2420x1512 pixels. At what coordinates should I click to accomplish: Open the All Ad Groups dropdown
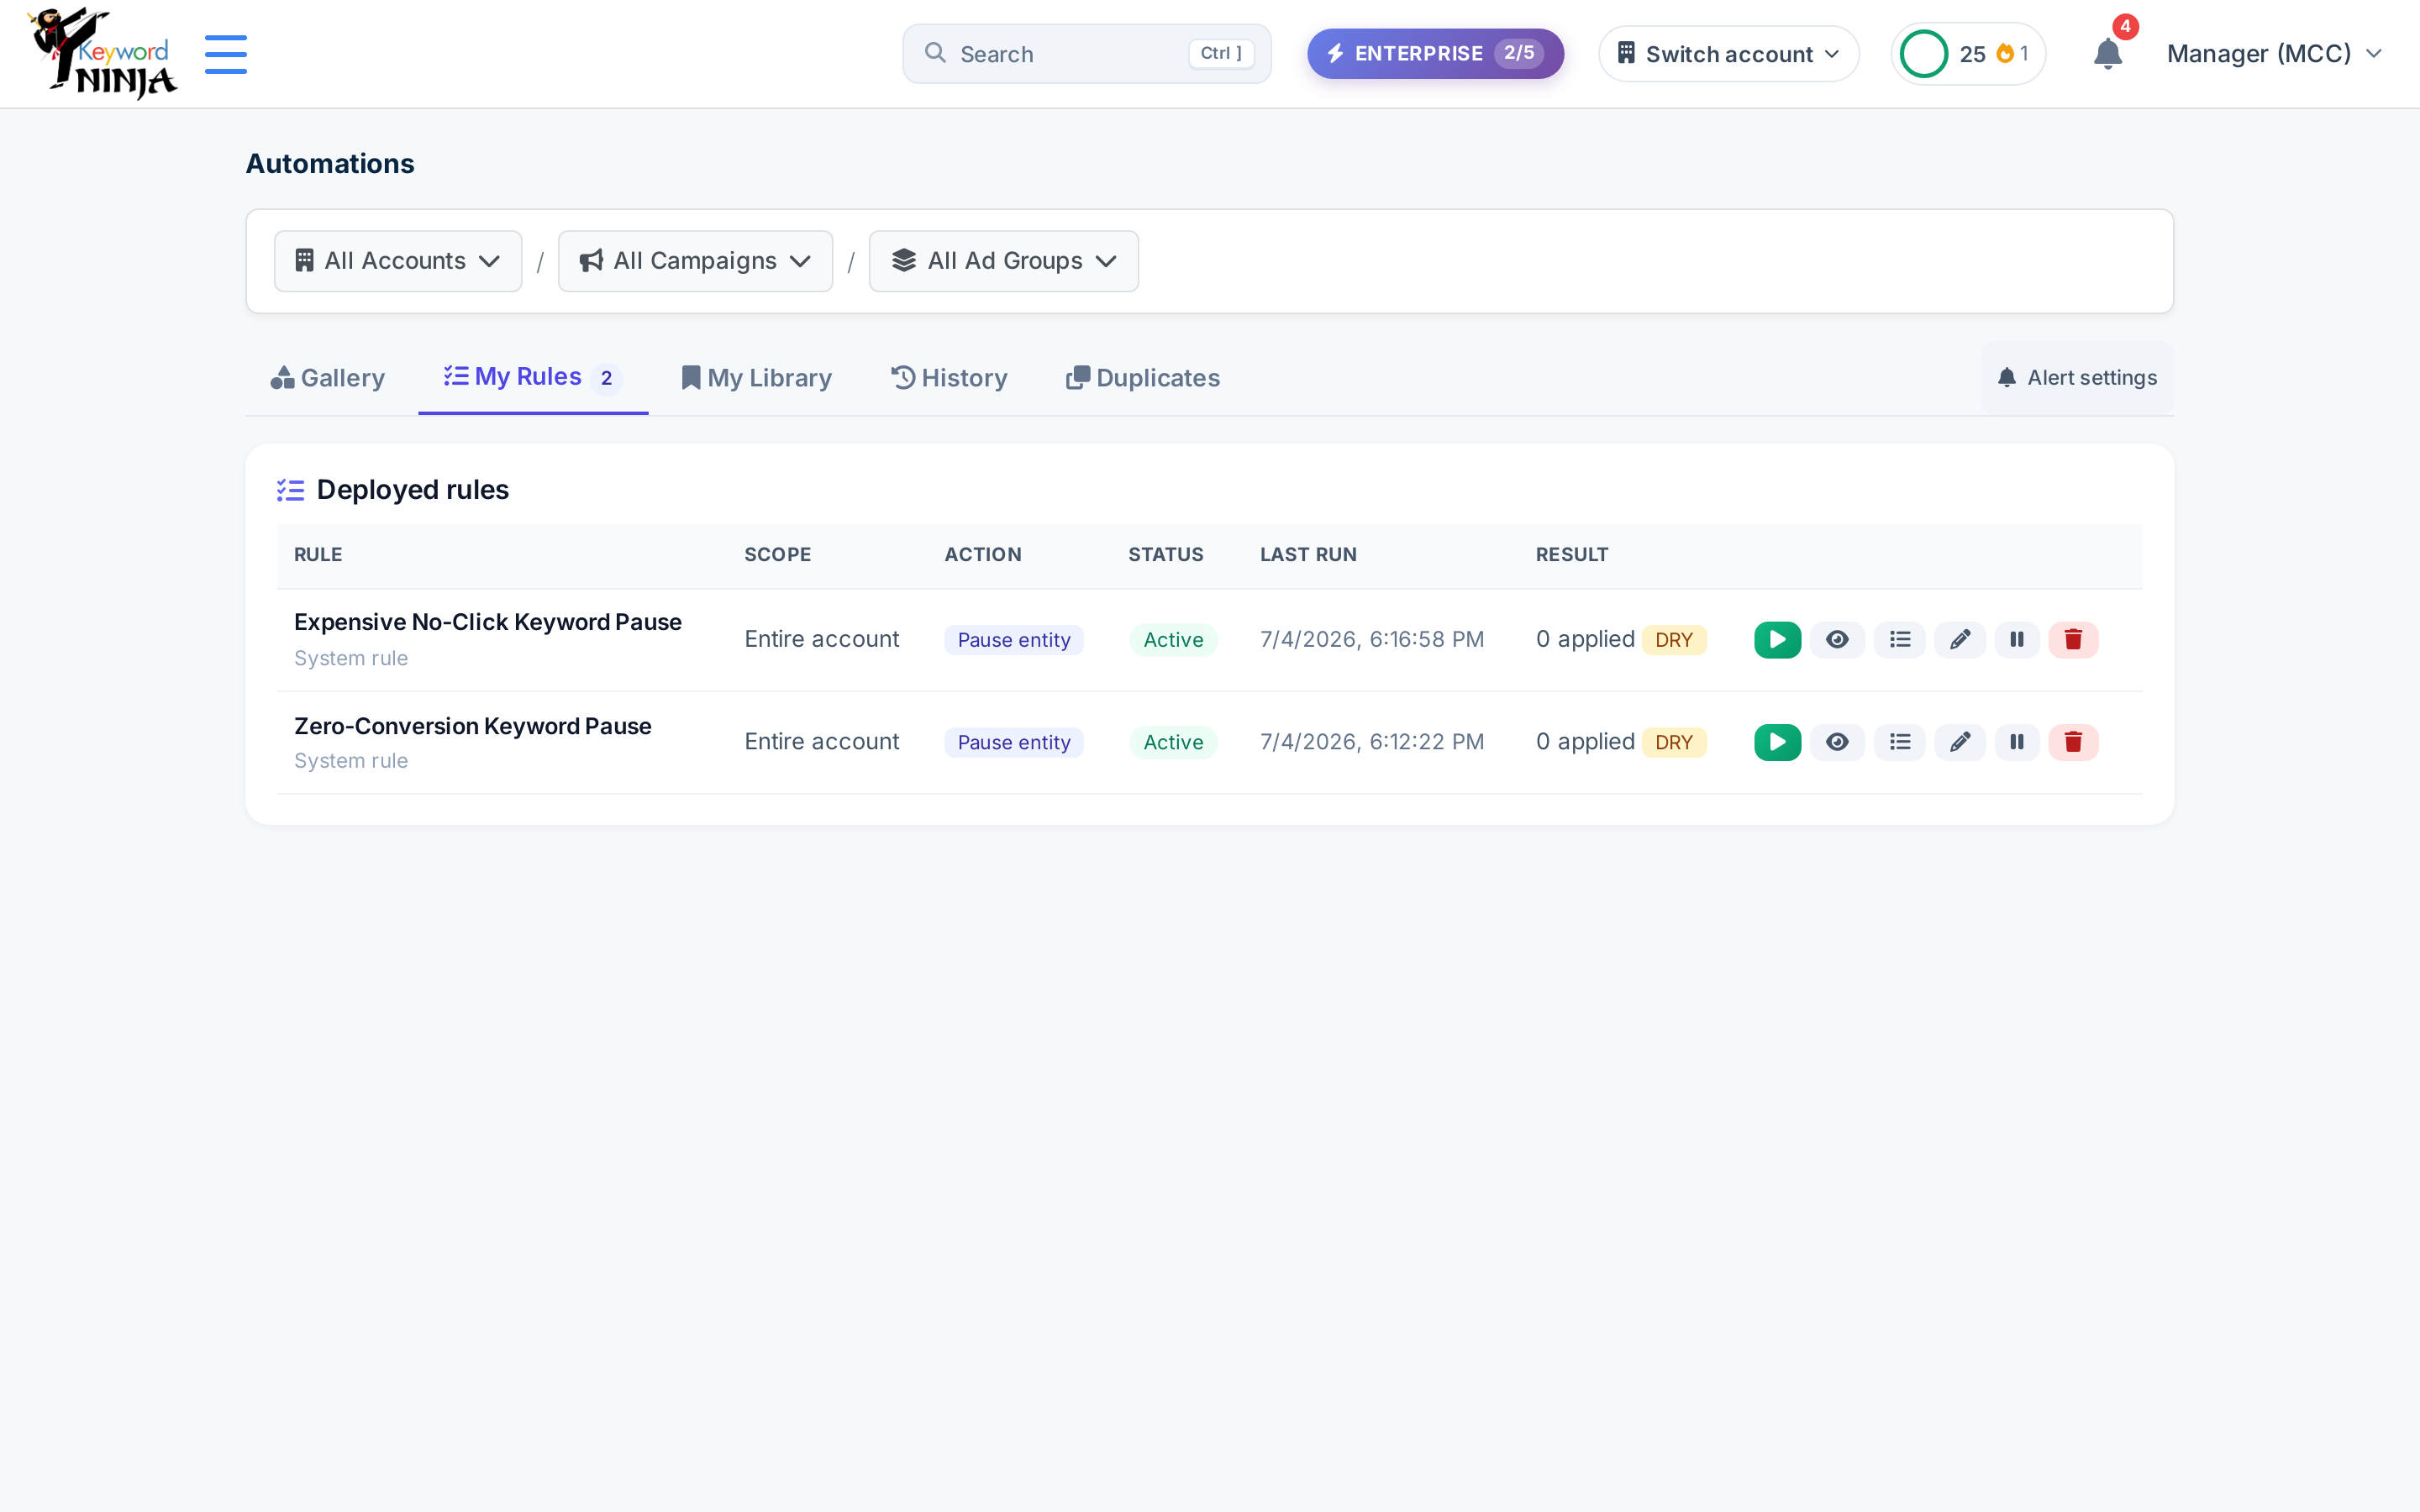pyautogui.click(x=1003, y=261)
